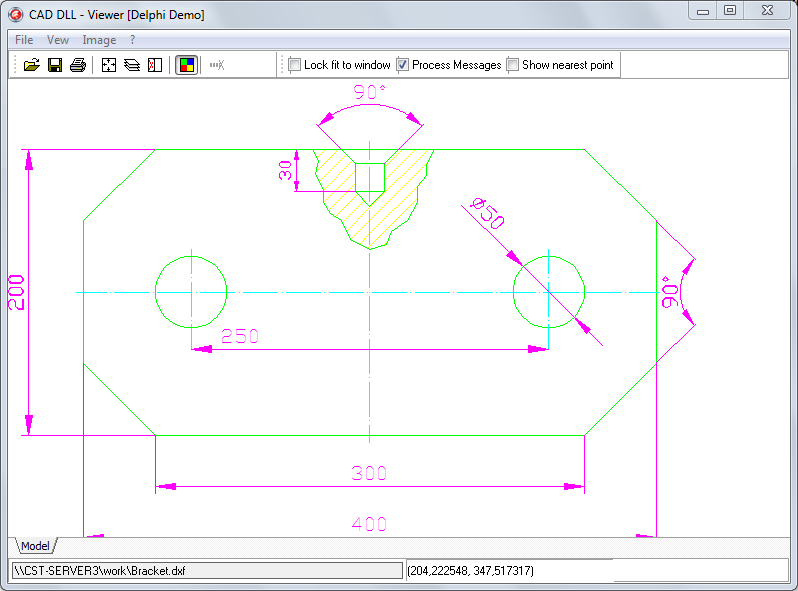Click the Print icon in toolbar
Viewport: 798px width, 591px height.
click(x=78, y=65)
